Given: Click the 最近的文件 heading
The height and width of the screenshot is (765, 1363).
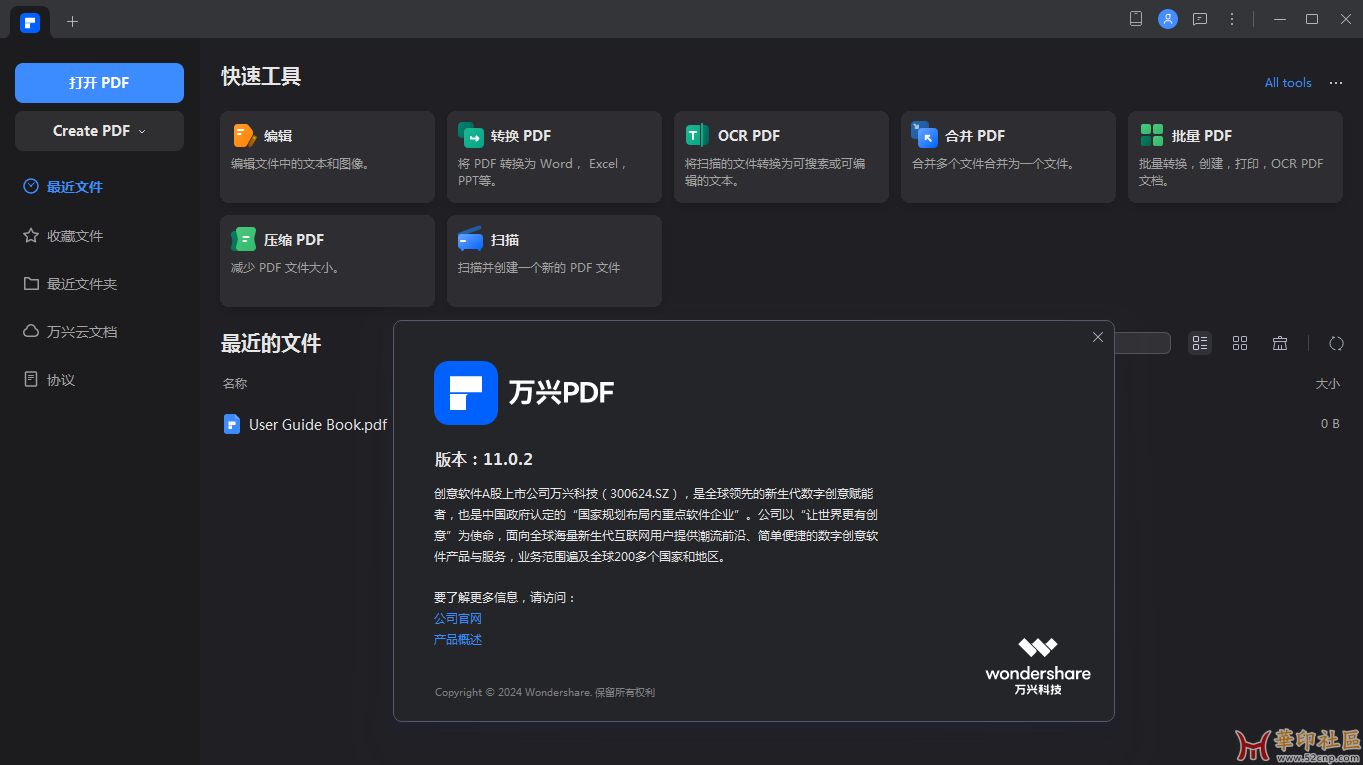Looking at the screenshot, I should point(271,344).
